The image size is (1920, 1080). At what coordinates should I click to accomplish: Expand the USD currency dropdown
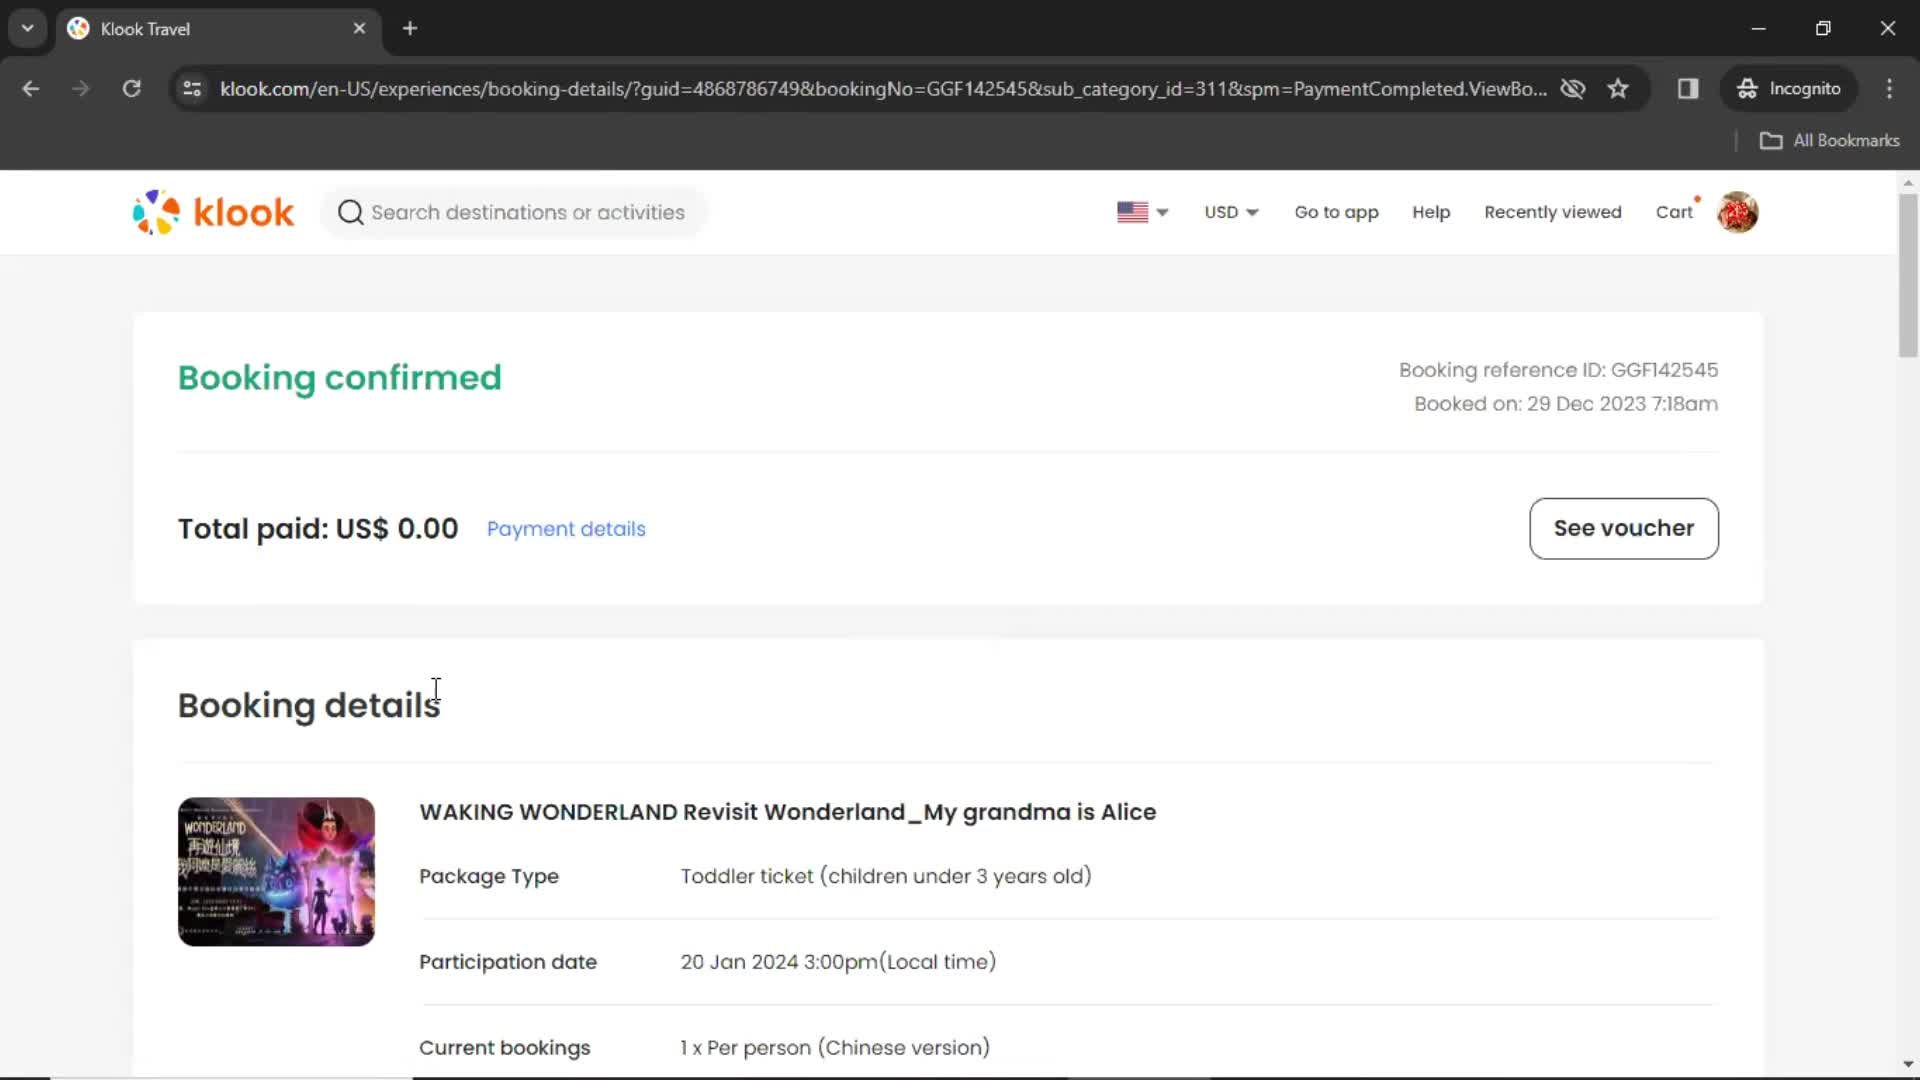(1230, 211)
